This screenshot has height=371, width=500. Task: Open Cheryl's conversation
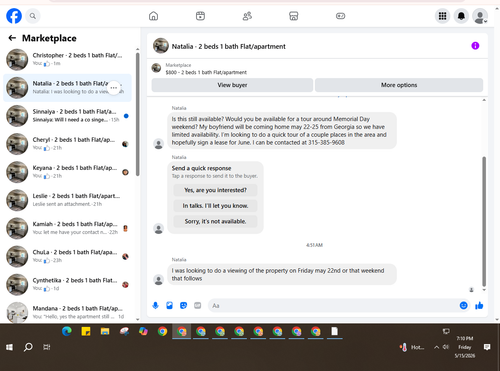pos(68,144)
